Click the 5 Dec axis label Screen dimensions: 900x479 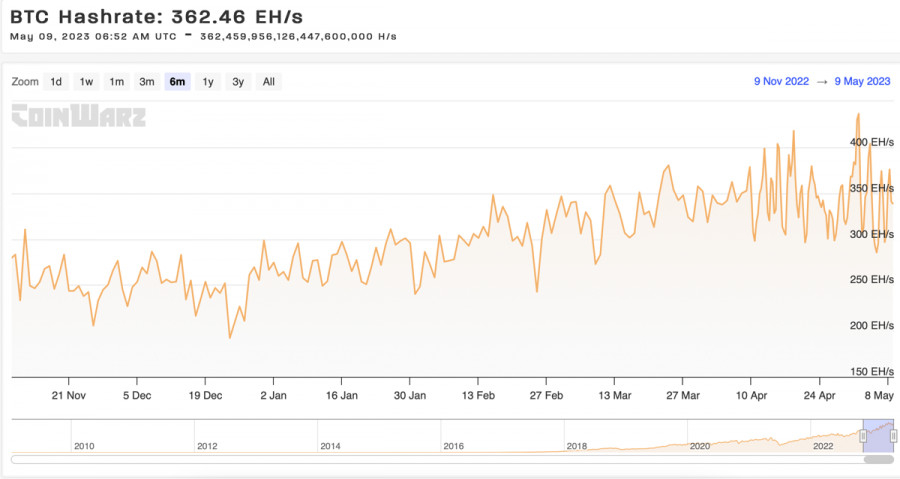click(x=137, y=395)
